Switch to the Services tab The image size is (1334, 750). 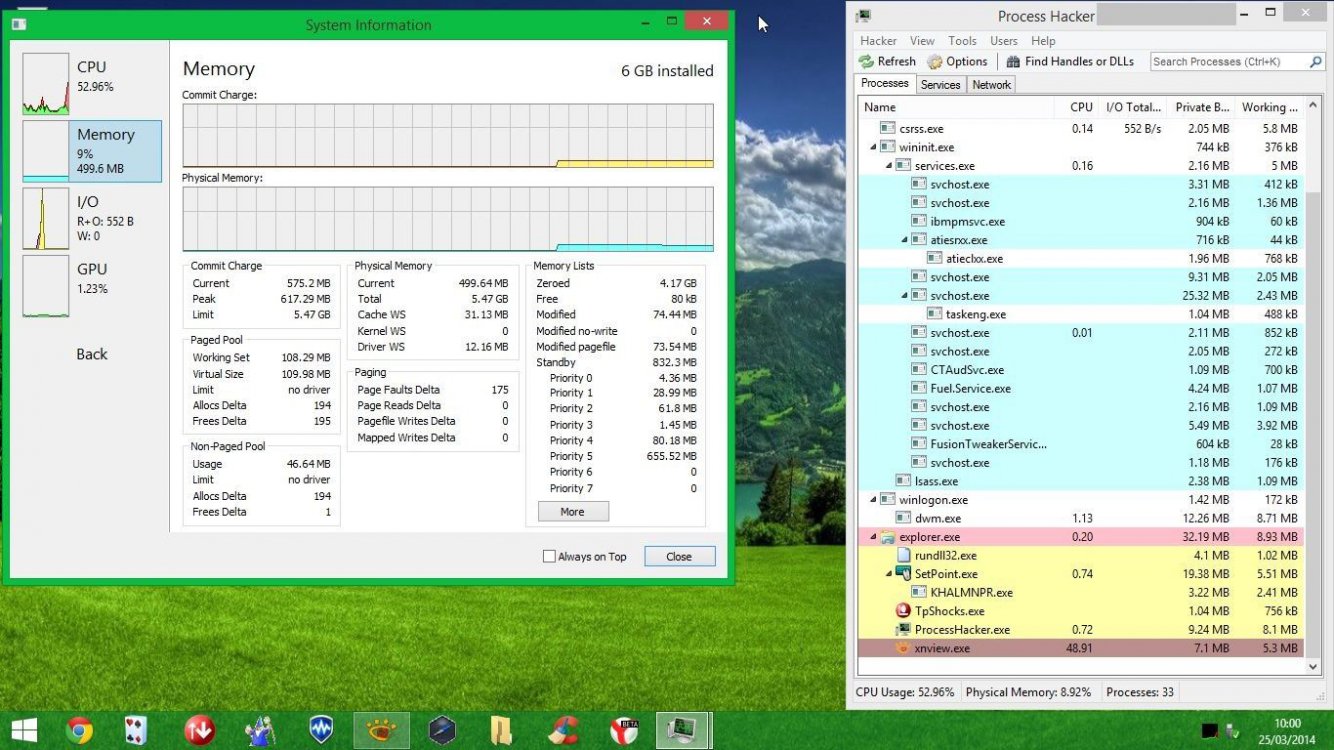[x=940, y=85]
